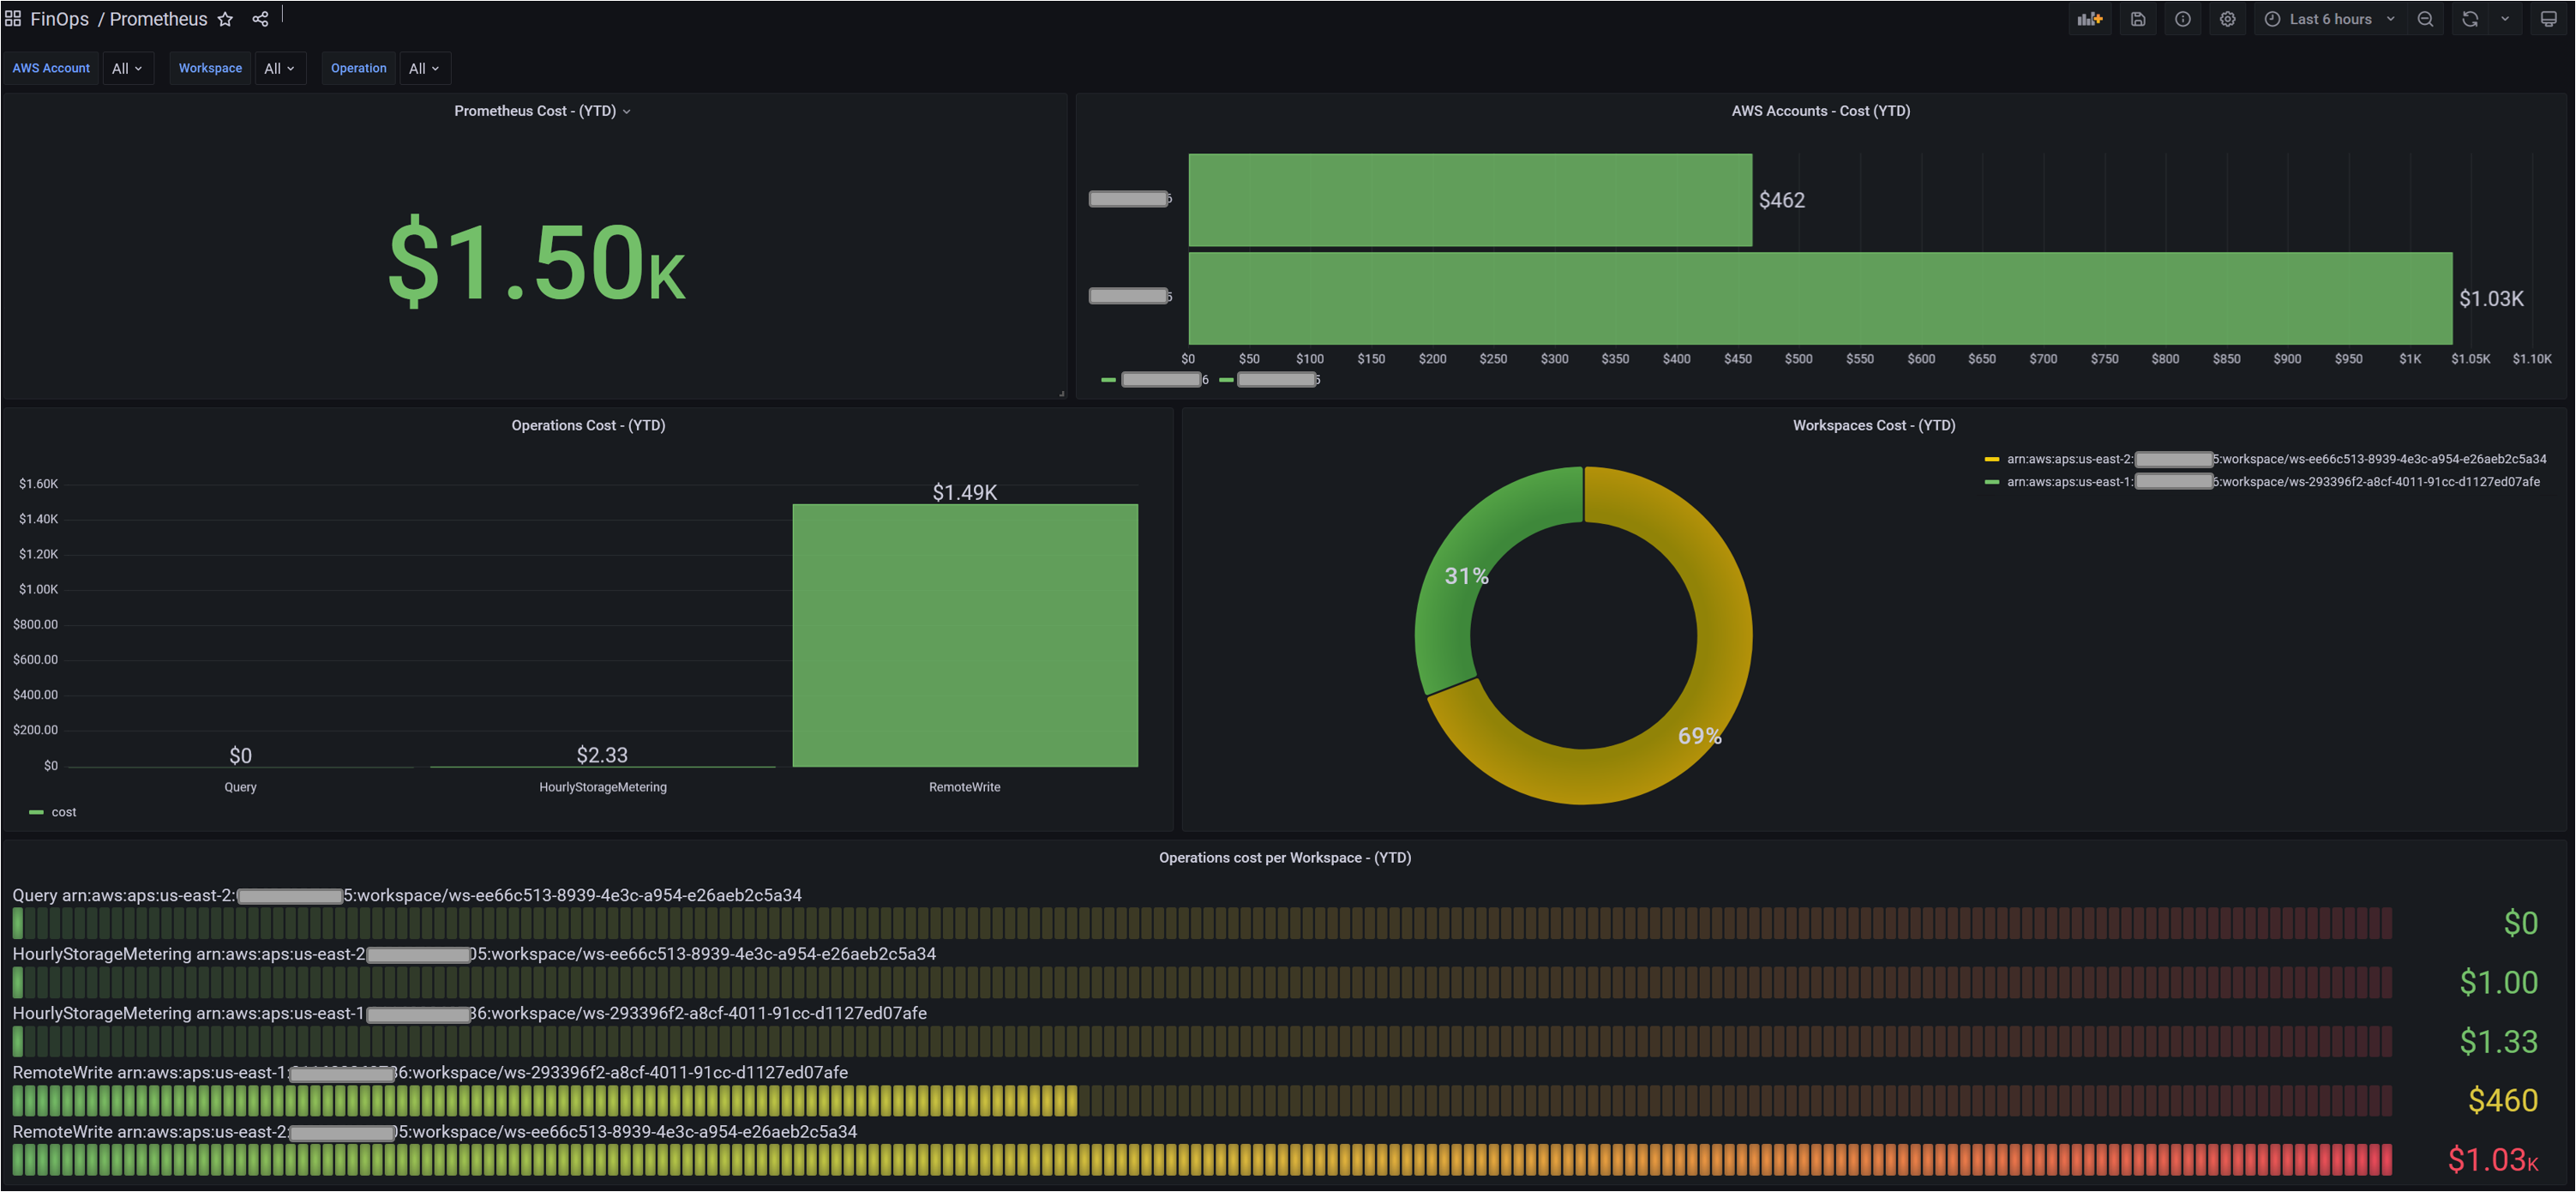The height and width of the screenshot is (1192, 2576).
Task: Click FinOps folder breadcrumb
Action: coord(60,19)
